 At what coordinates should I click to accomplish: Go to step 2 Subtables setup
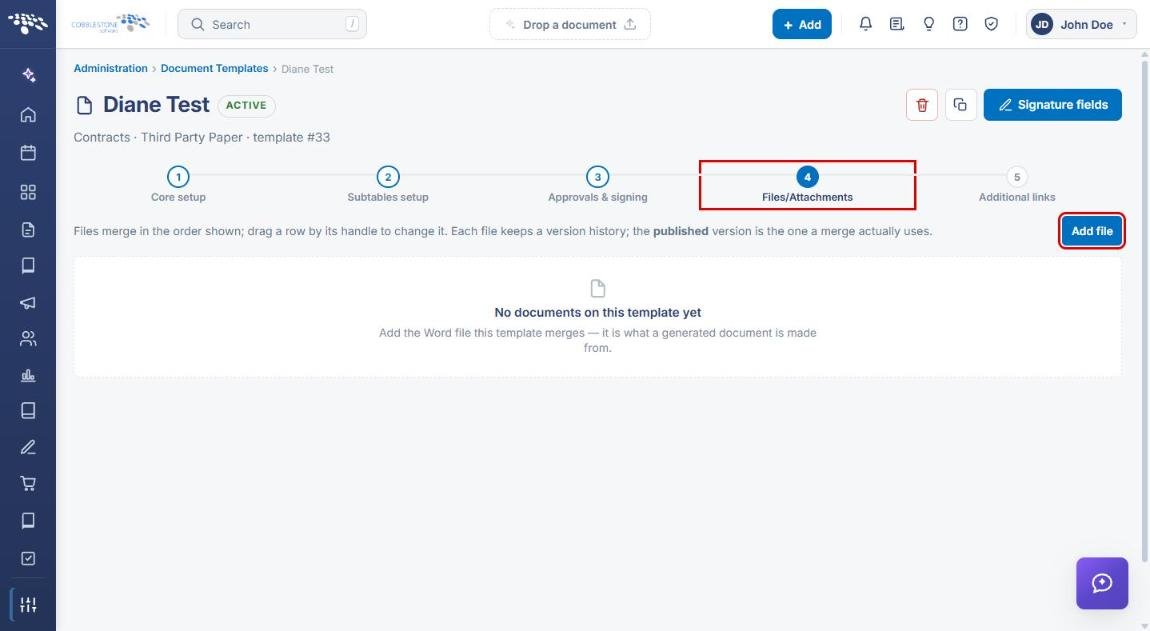coord(388,186)
